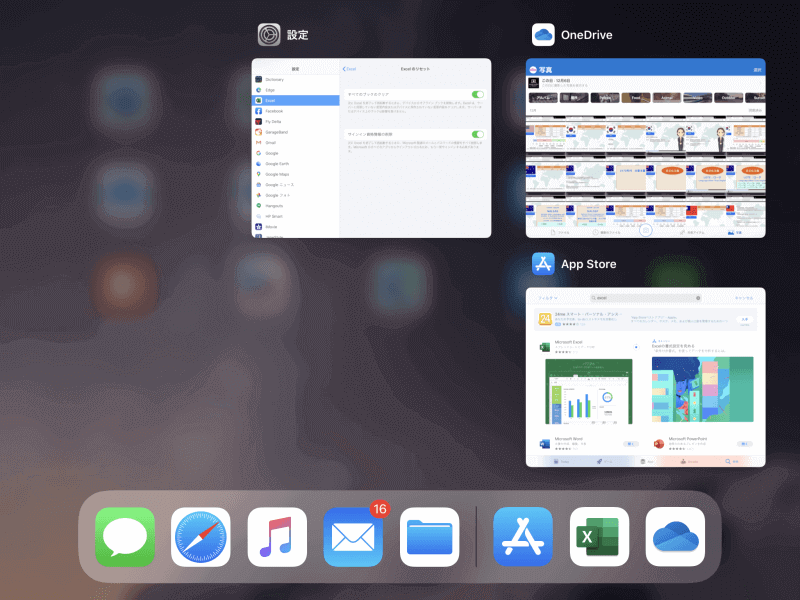
Task: Switch to the Arcade tab in App Store
Action: (689, 461)
